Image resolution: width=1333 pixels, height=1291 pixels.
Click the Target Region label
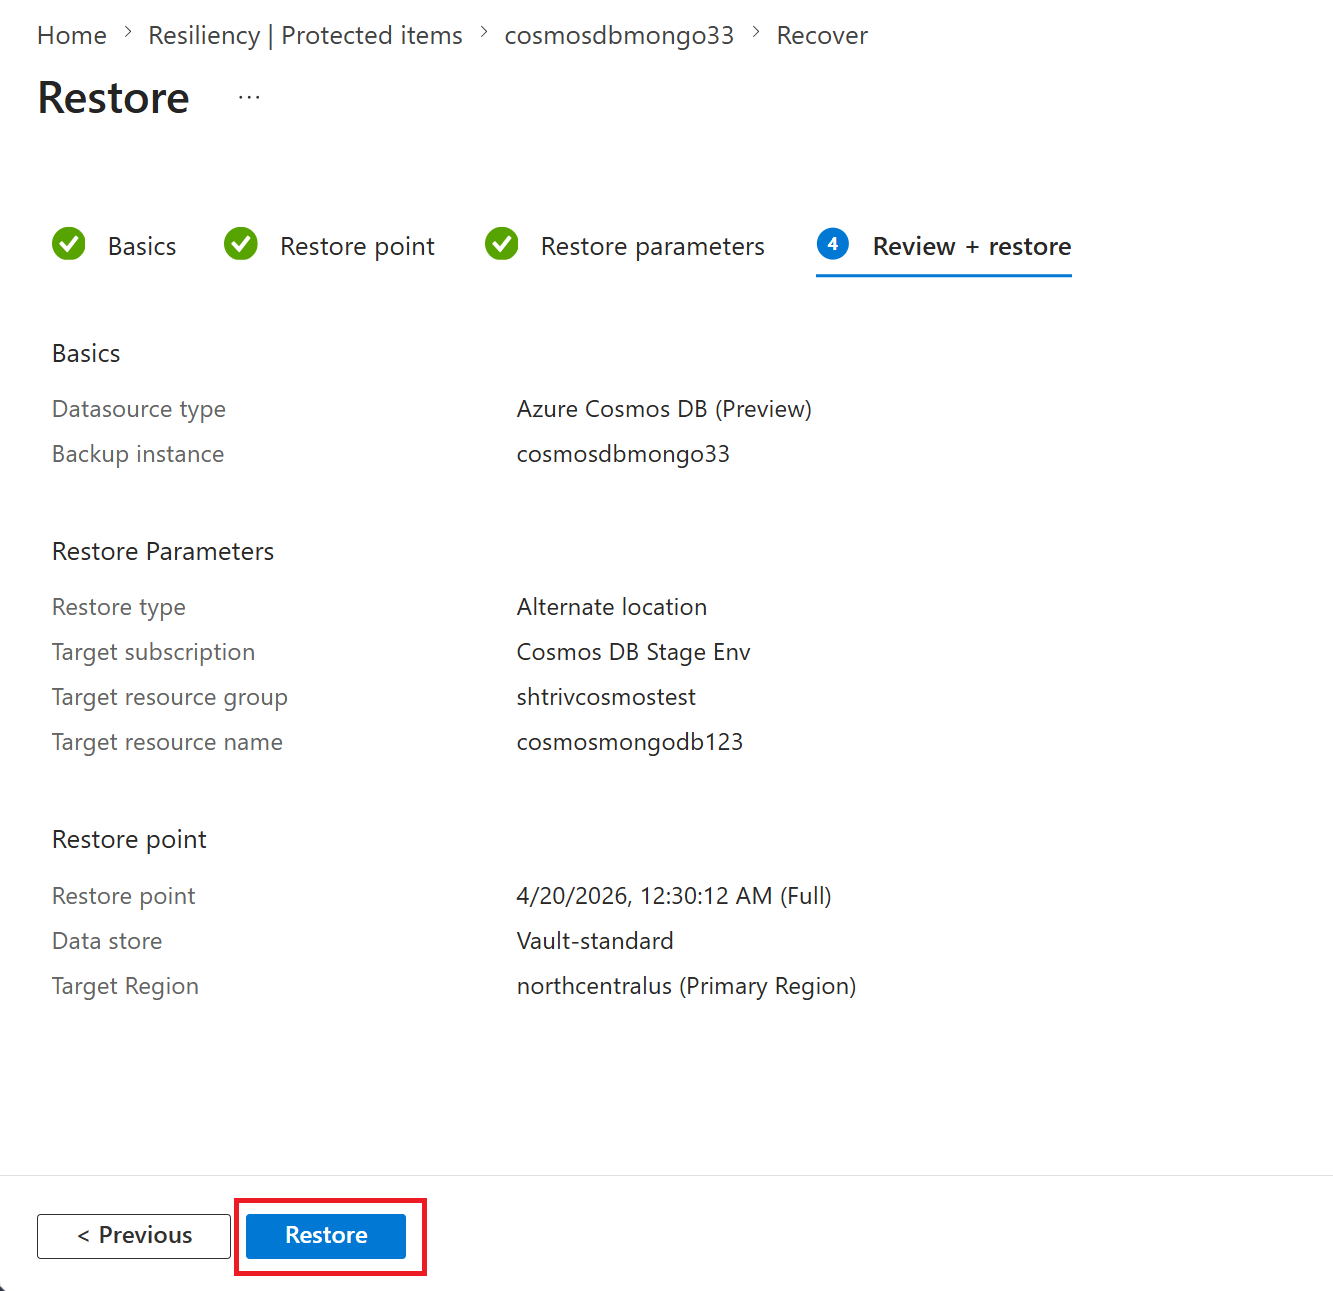126,986
